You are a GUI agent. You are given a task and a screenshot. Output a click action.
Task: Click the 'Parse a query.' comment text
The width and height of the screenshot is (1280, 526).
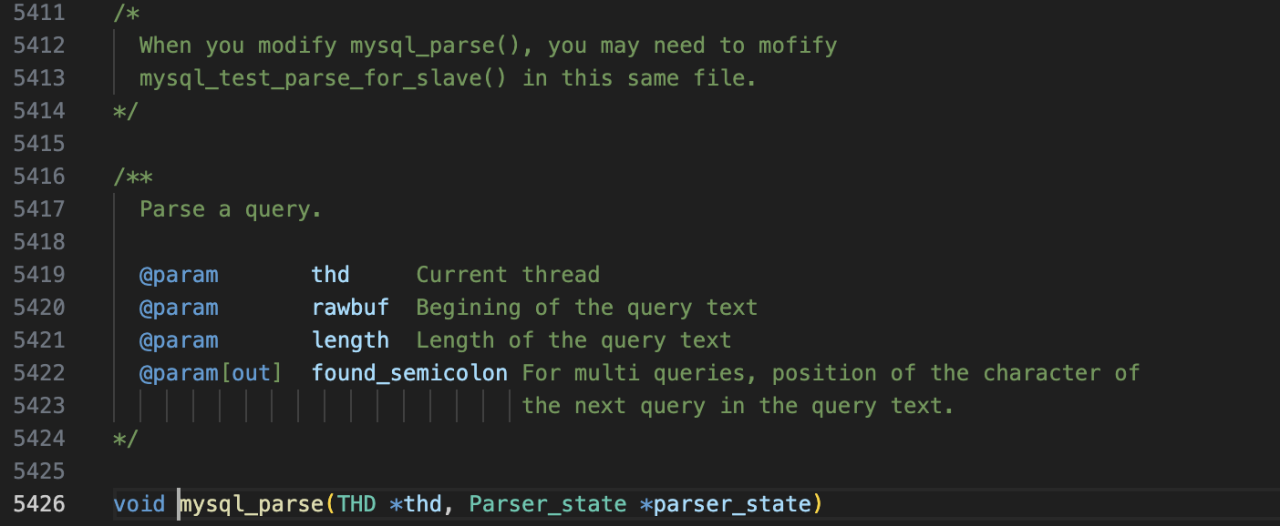pyautogui.click(x=231, y=209)
